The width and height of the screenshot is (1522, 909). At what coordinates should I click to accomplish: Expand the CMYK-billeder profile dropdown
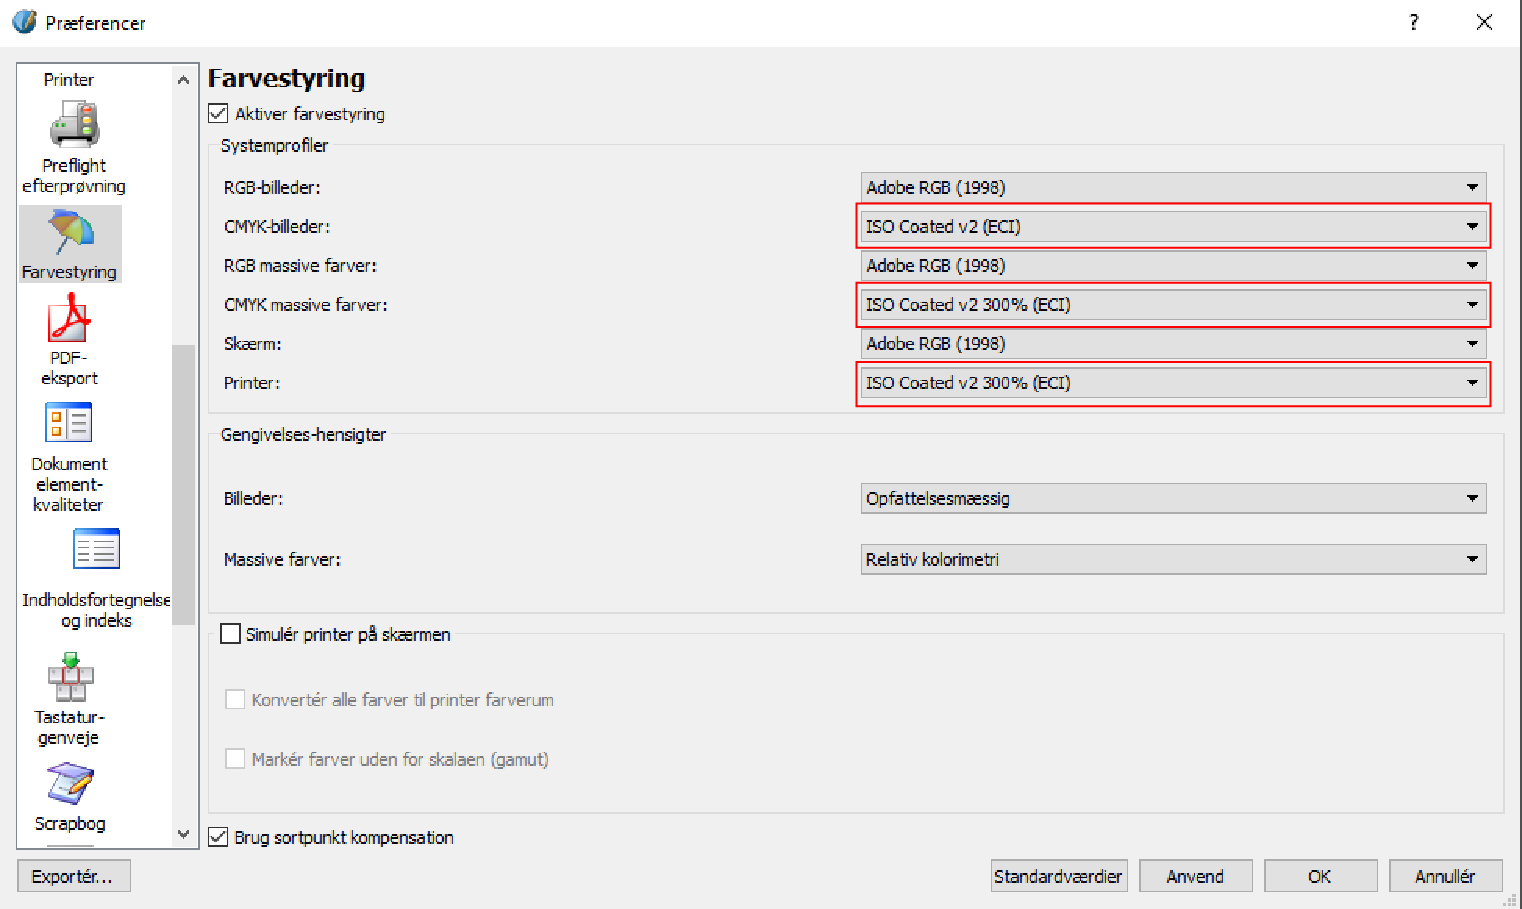click(x=1172, y=227)
